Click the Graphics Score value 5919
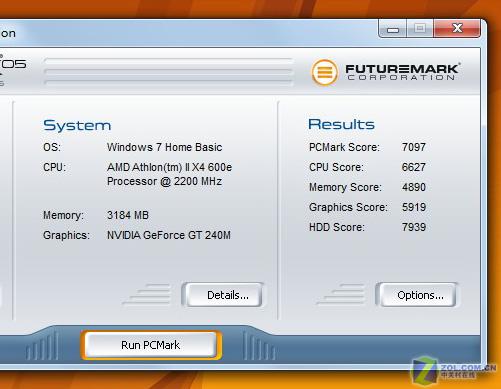 (414, 207)
